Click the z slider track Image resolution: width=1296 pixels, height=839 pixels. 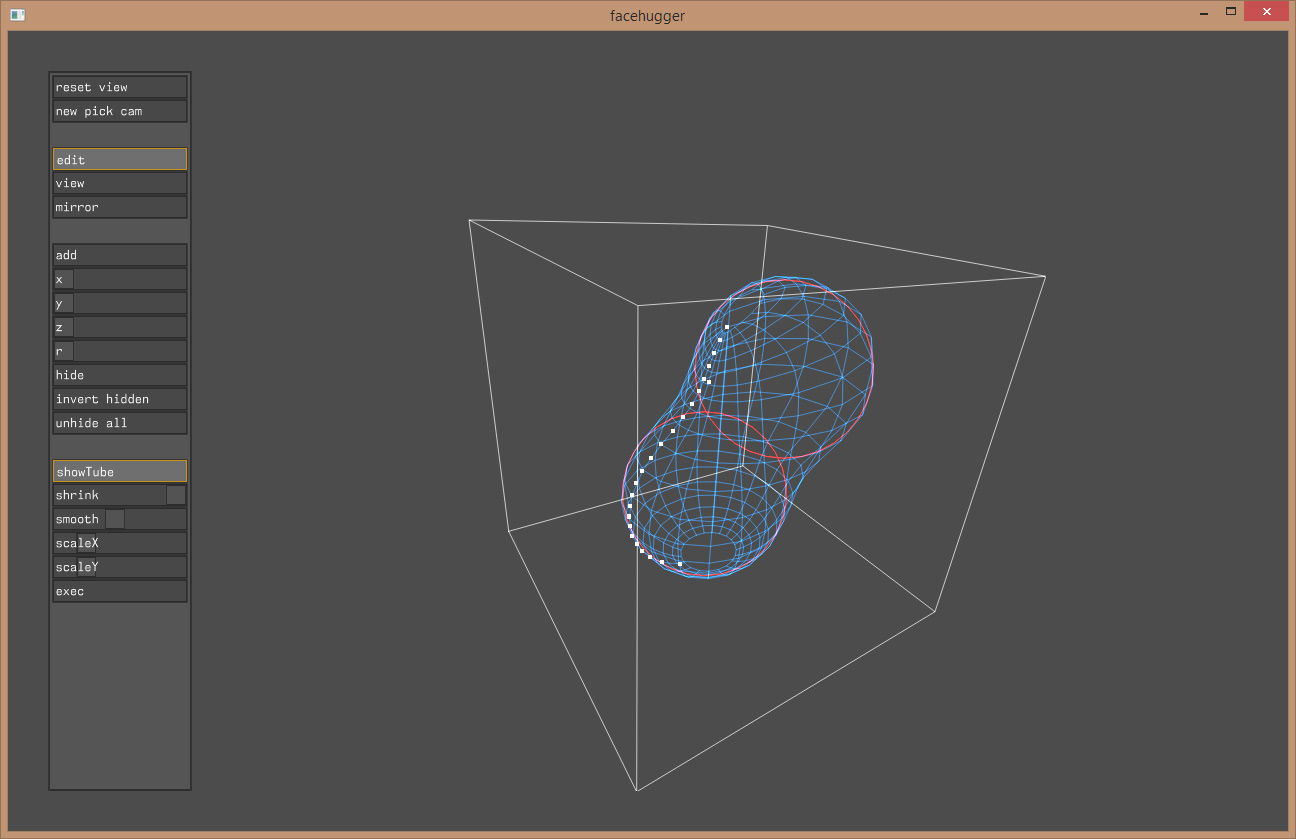(129, 327)
